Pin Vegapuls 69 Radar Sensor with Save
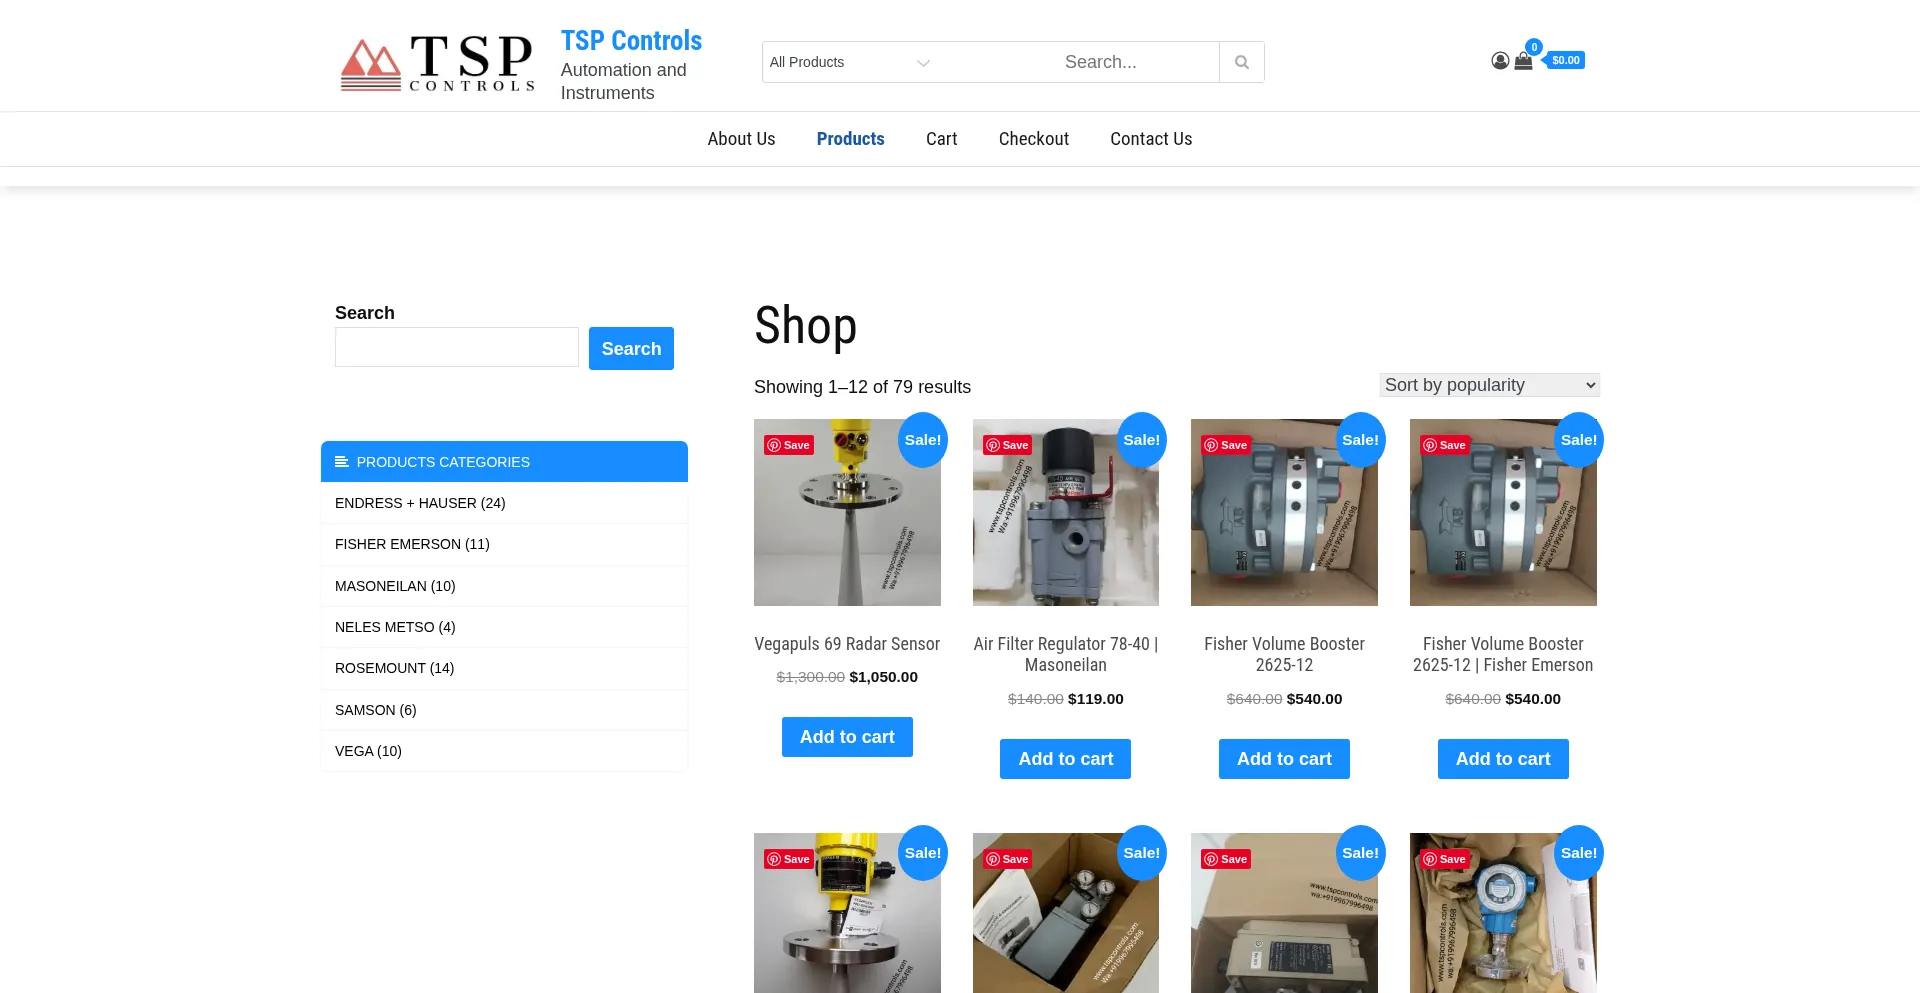The width and height of the screenshot is (1920, 993). click(789, 445)
